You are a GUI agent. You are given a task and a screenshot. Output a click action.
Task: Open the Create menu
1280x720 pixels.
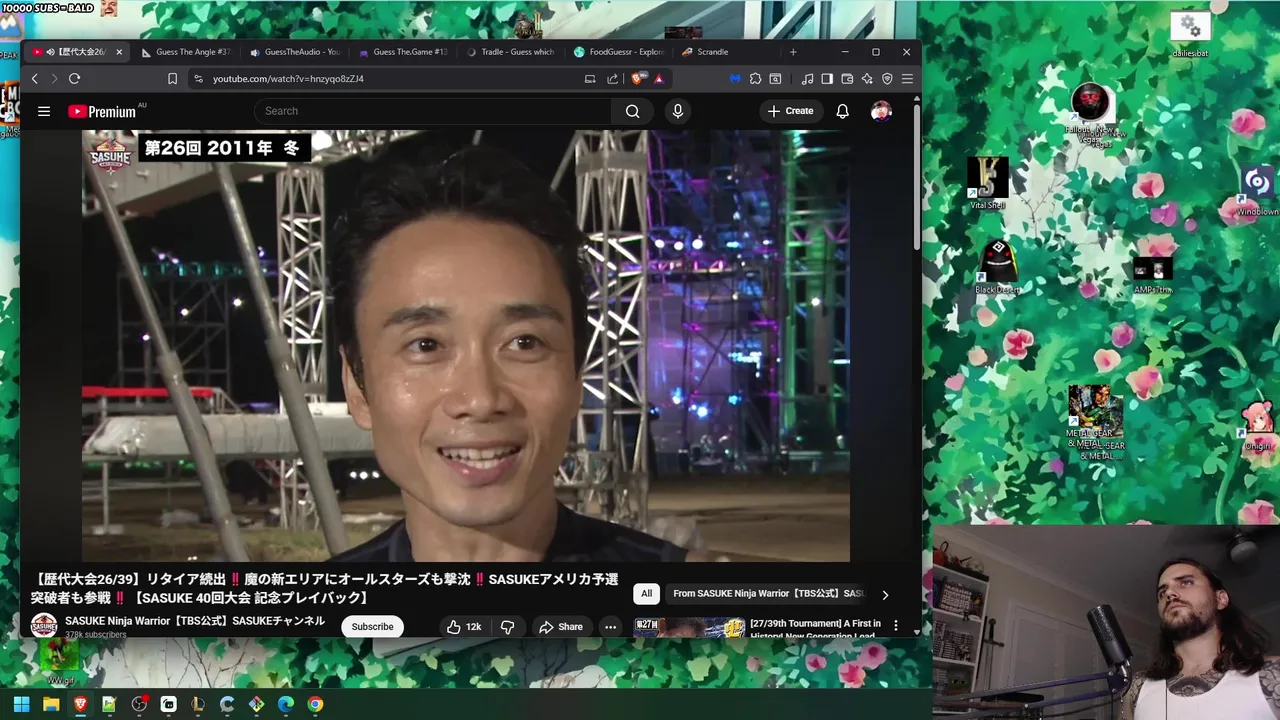pos(790,111)
